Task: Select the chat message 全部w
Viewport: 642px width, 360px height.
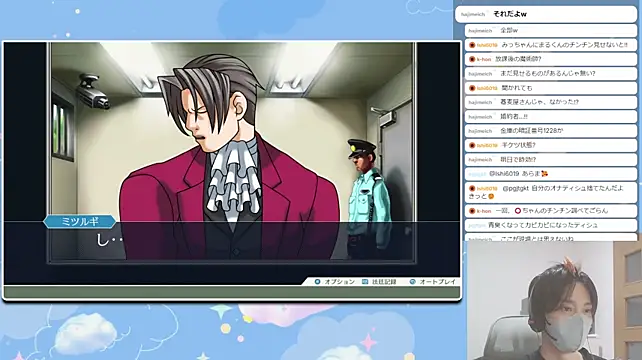Action: (x=551, y=30)
